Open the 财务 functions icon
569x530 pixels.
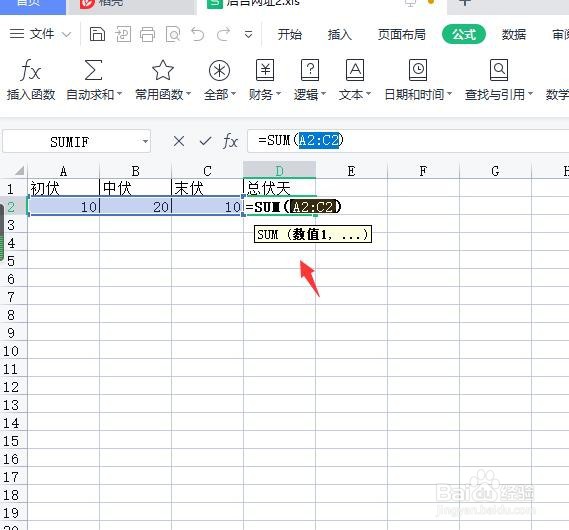click(265, 70)
